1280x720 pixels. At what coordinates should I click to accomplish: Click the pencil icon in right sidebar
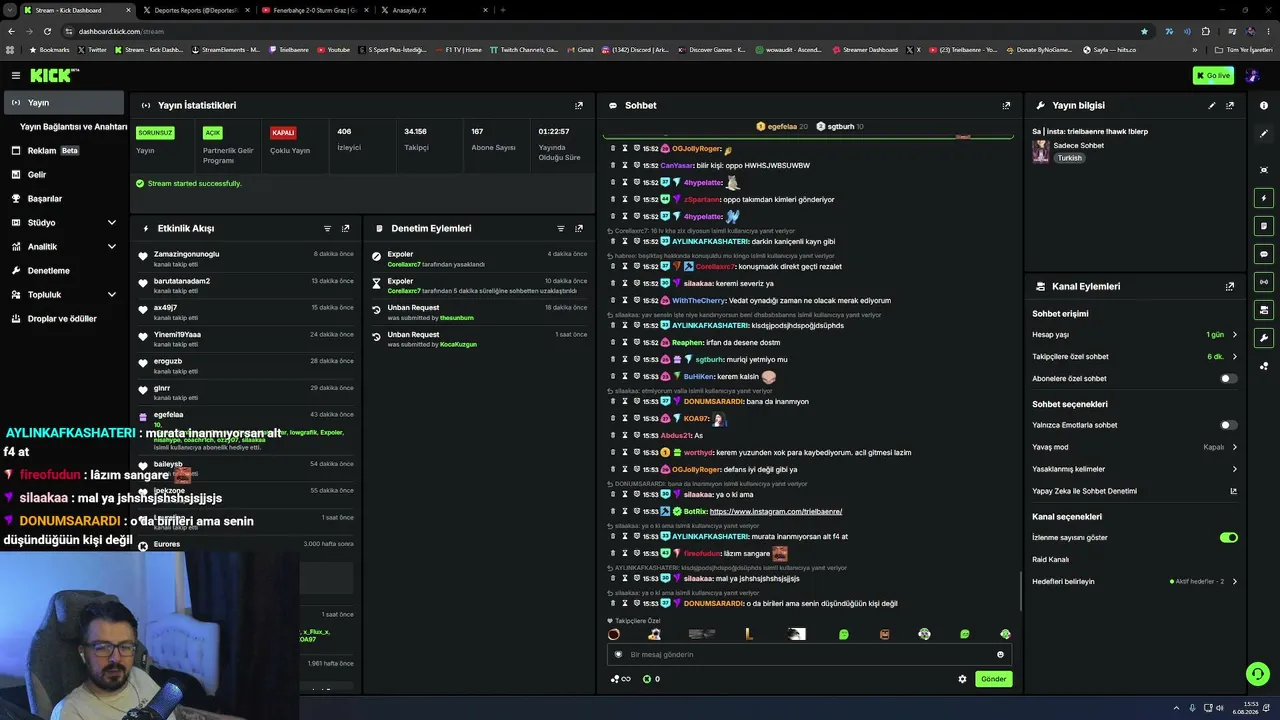[1264, 133]
